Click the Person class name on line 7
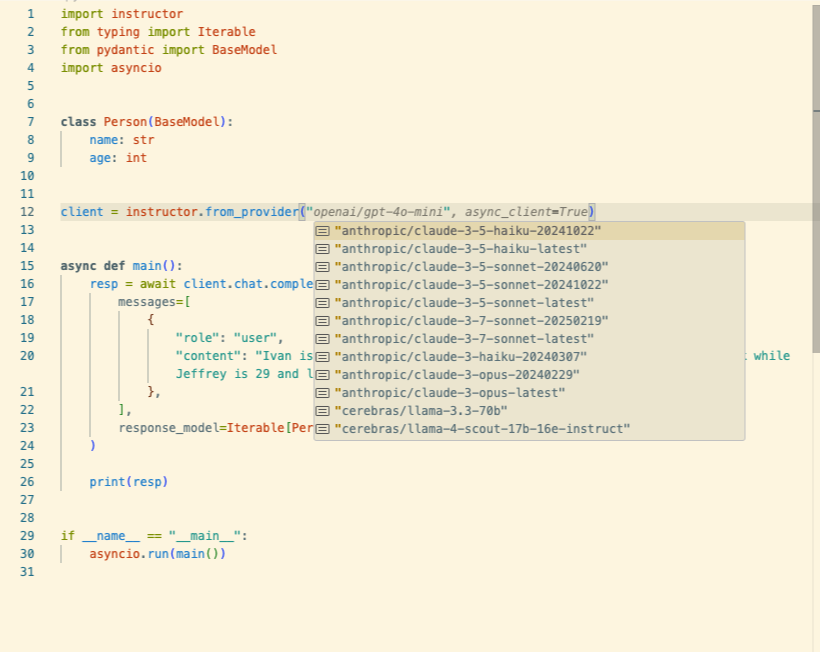Image resolution: width=820 pixels, height=652 pixels. tap(125, 122)
